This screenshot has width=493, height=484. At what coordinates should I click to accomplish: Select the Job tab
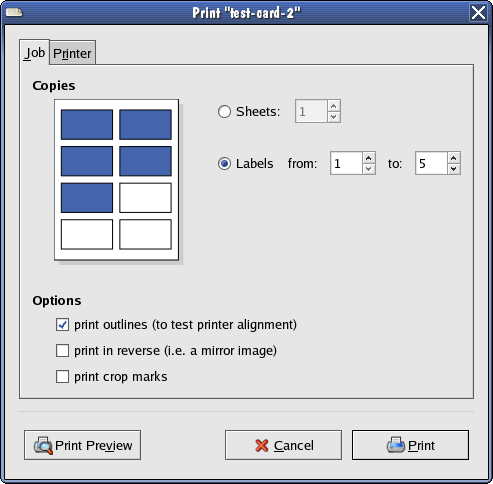click(x=34, y=53)
